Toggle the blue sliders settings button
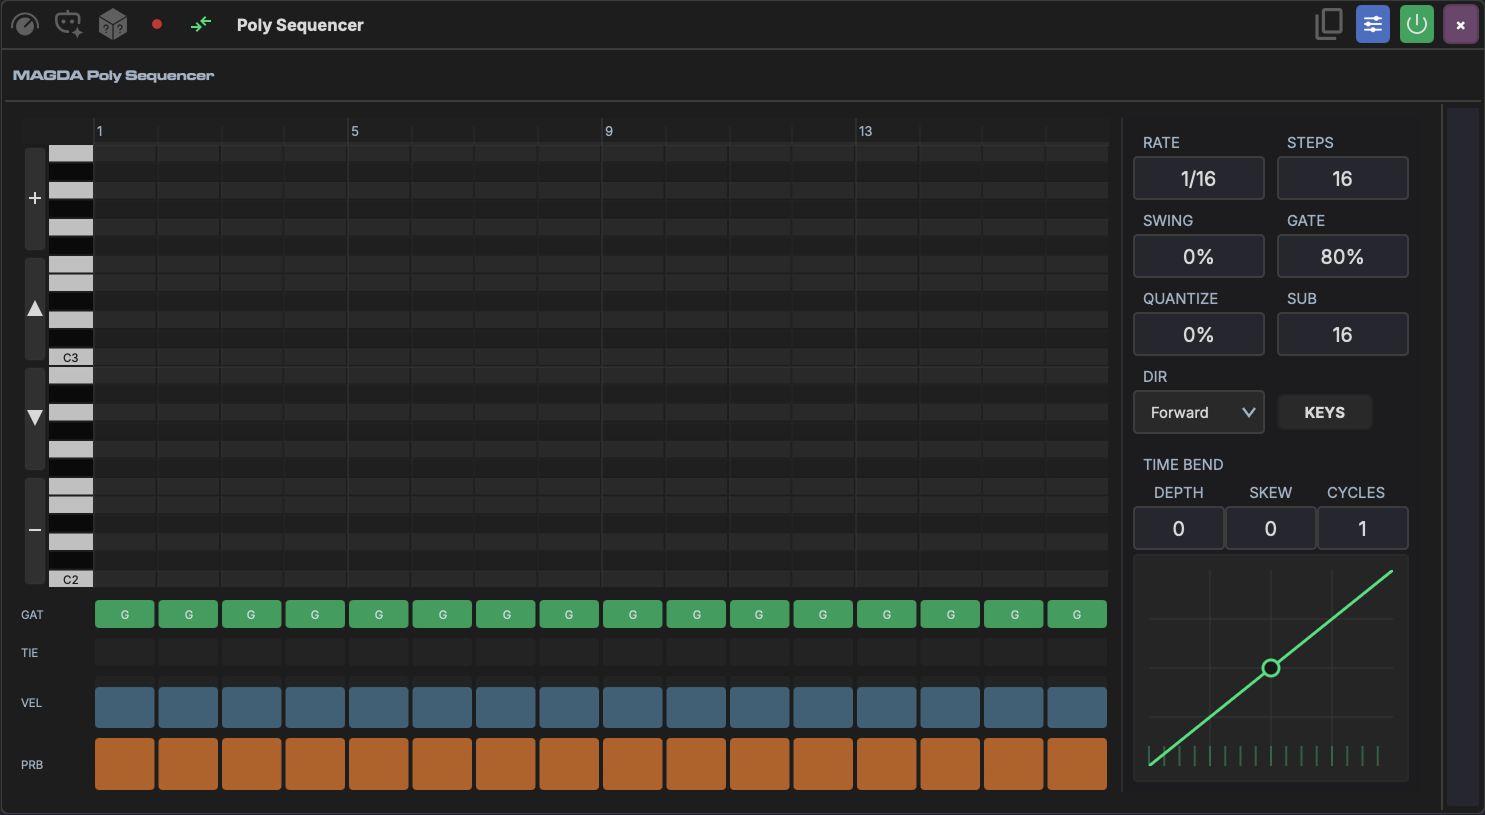The width and height of the screenshot is (1485, 815). pos(1373,24)
